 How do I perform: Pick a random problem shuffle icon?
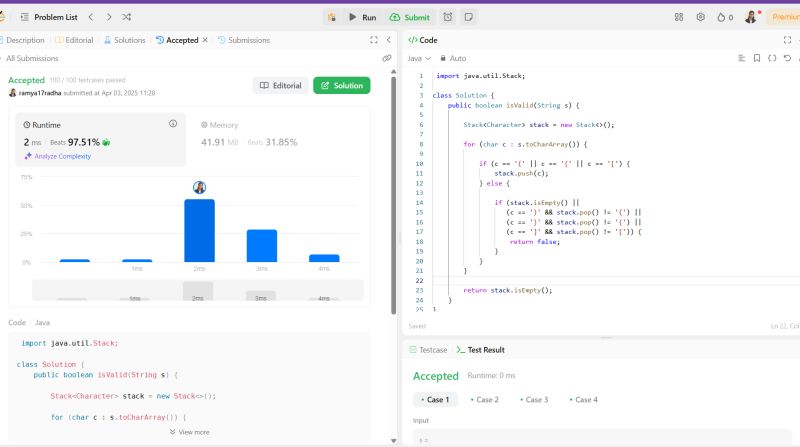click(x=127, y=17)
